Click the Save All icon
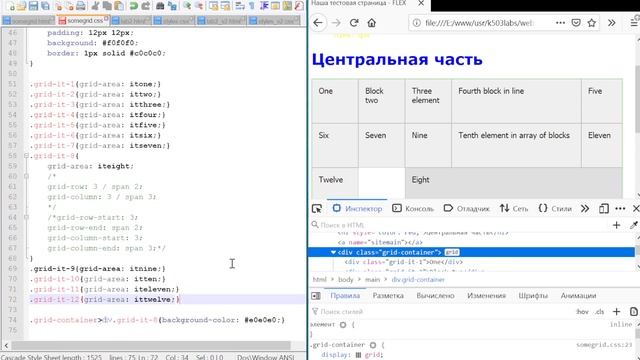This screenshot has width=640, height=360. coord(45,6)
